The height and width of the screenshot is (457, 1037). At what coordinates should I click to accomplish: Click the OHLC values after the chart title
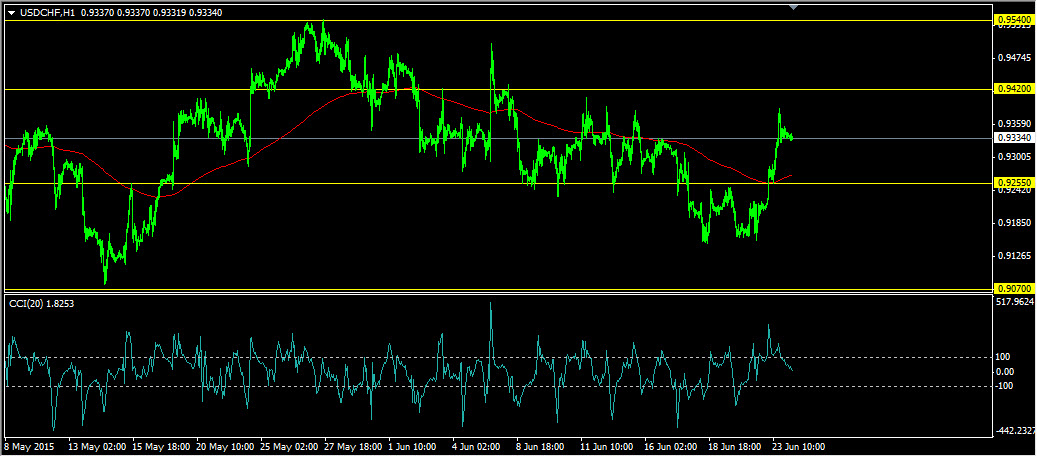[x=151, y=12]
